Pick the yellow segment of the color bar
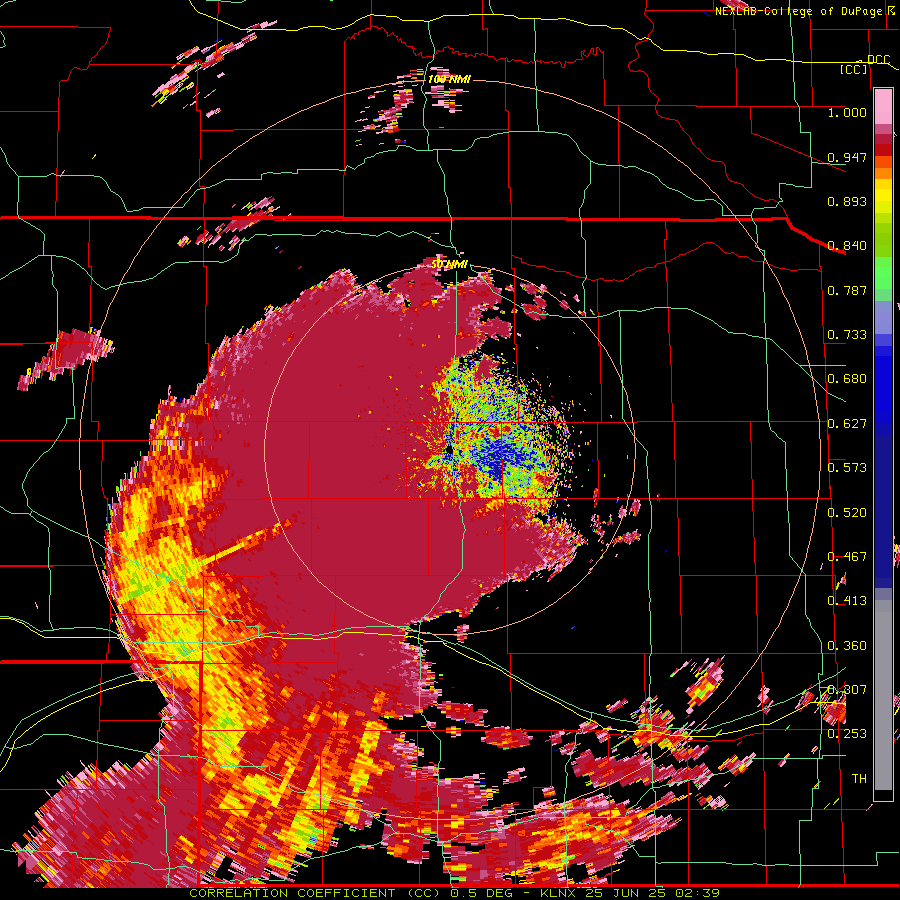900x900 pixels. click(x=883, y=196)
